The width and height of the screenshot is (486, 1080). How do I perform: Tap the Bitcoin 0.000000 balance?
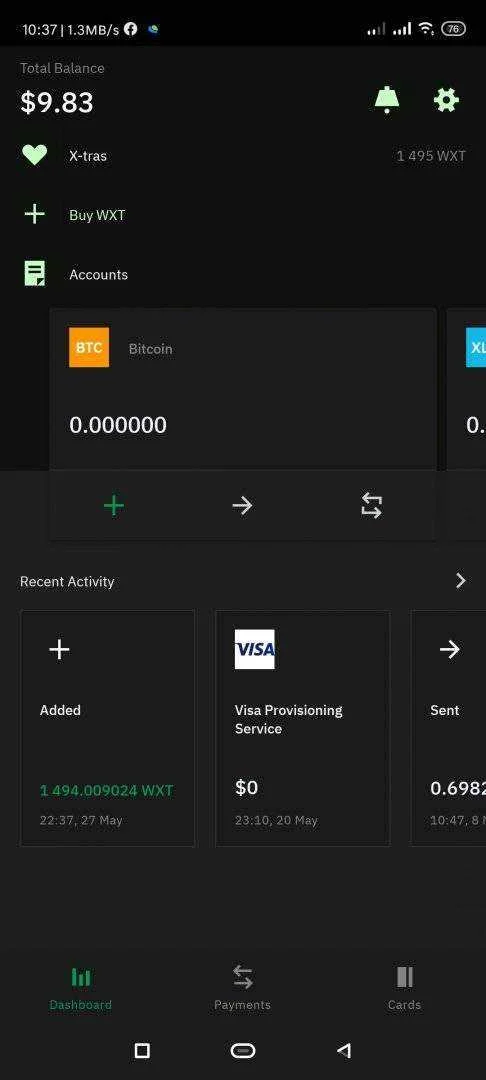pyautogui.click(x=118, y=425)
